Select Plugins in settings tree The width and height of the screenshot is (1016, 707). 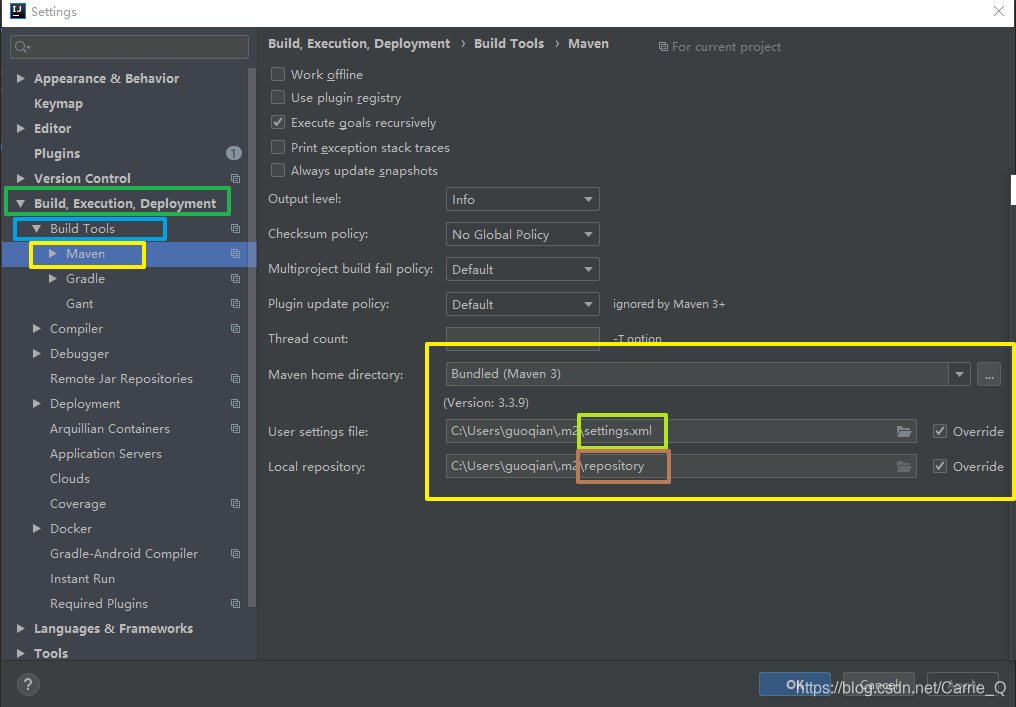57,154
